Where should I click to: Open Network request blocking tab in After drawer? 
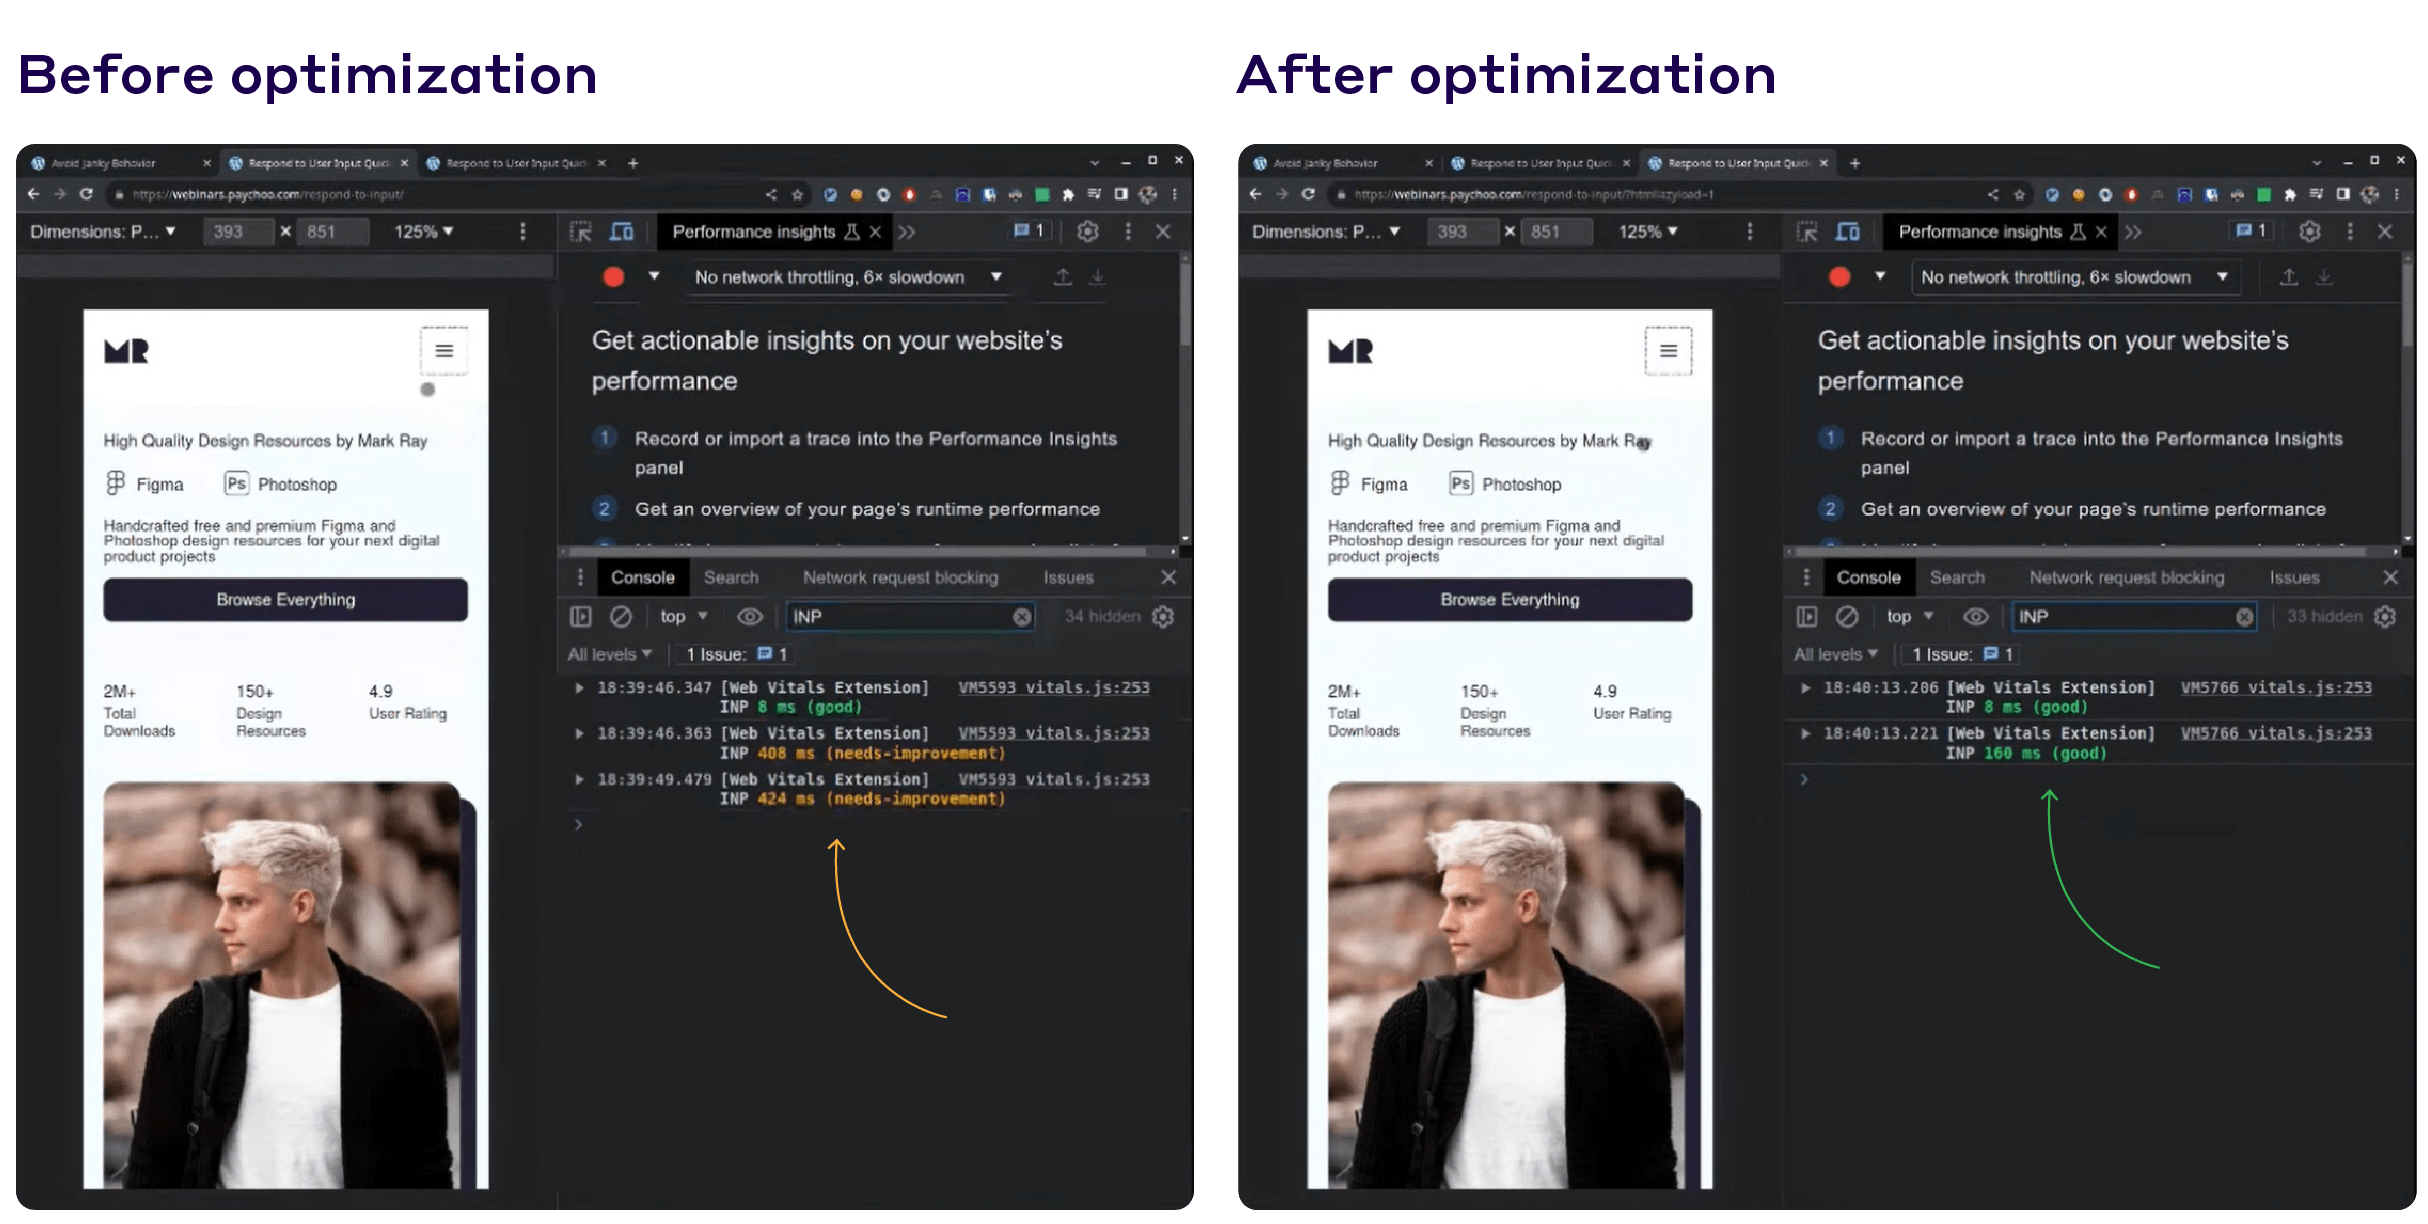pyautogui.click(x=2127, y=577)
